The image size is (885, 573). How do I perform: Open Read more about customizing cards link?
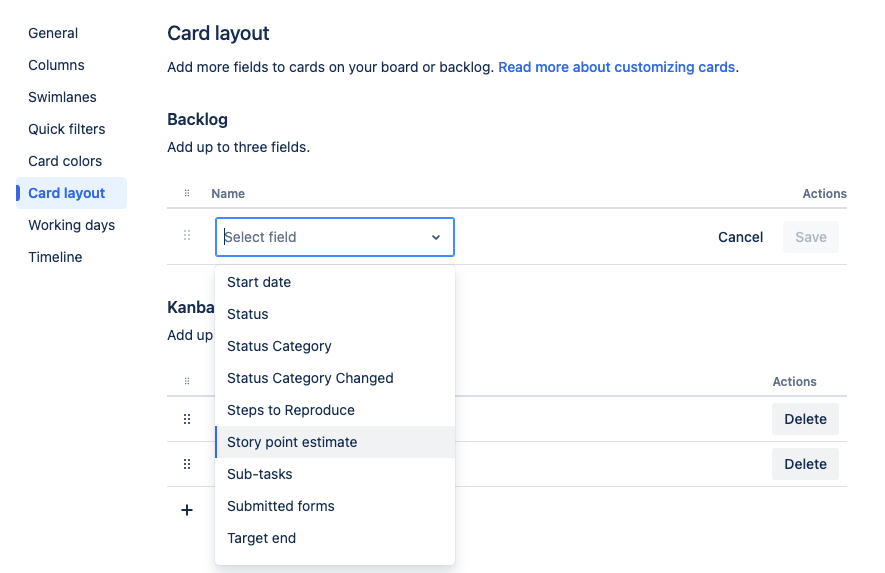click(617, 67)
